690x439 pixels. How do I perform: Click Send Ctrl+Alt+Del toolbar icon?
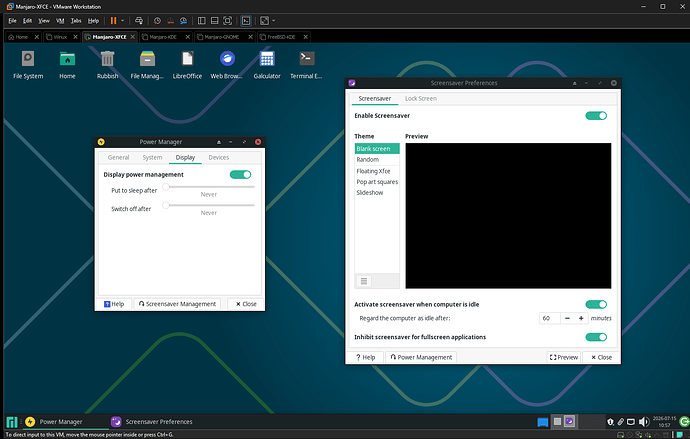(139, 21)
